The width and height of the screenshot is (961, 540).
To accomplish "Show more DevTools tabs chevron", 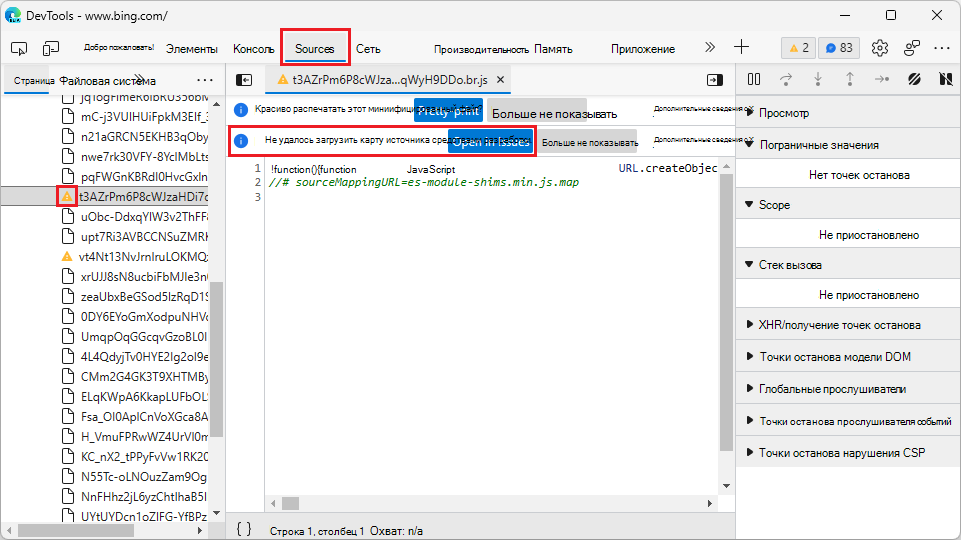I will [710, 47].
